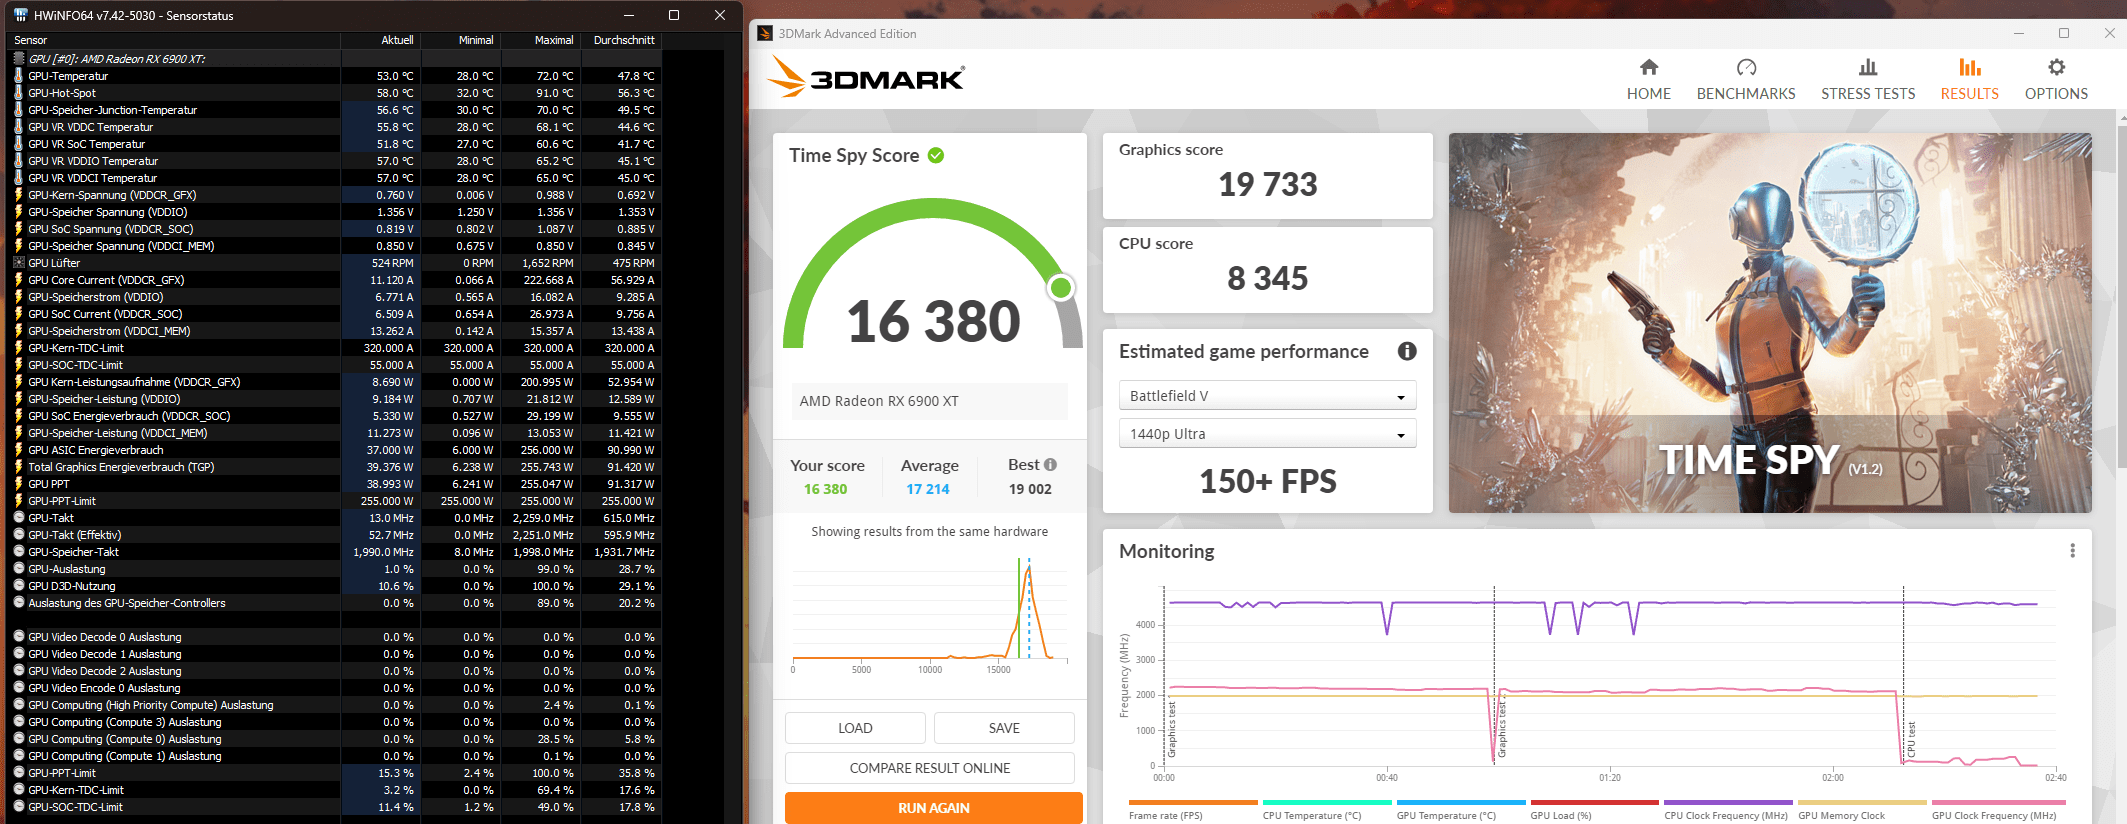This screenshot has width=2127, height=824.
Task: Open the HOME section in 3DMark
Action: pos(1649,80)
